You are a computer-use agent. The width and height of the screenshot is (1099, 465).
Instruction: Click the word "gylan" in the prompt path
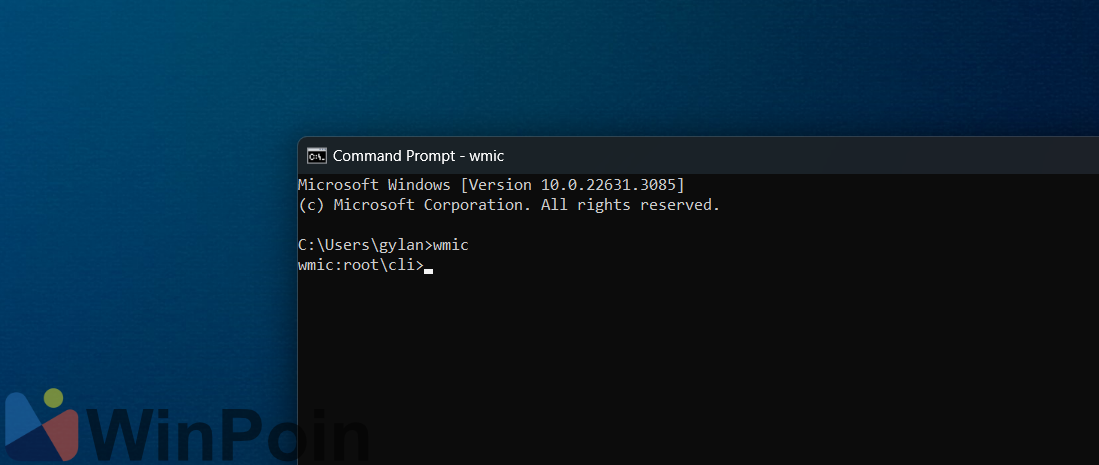[404, 245]
